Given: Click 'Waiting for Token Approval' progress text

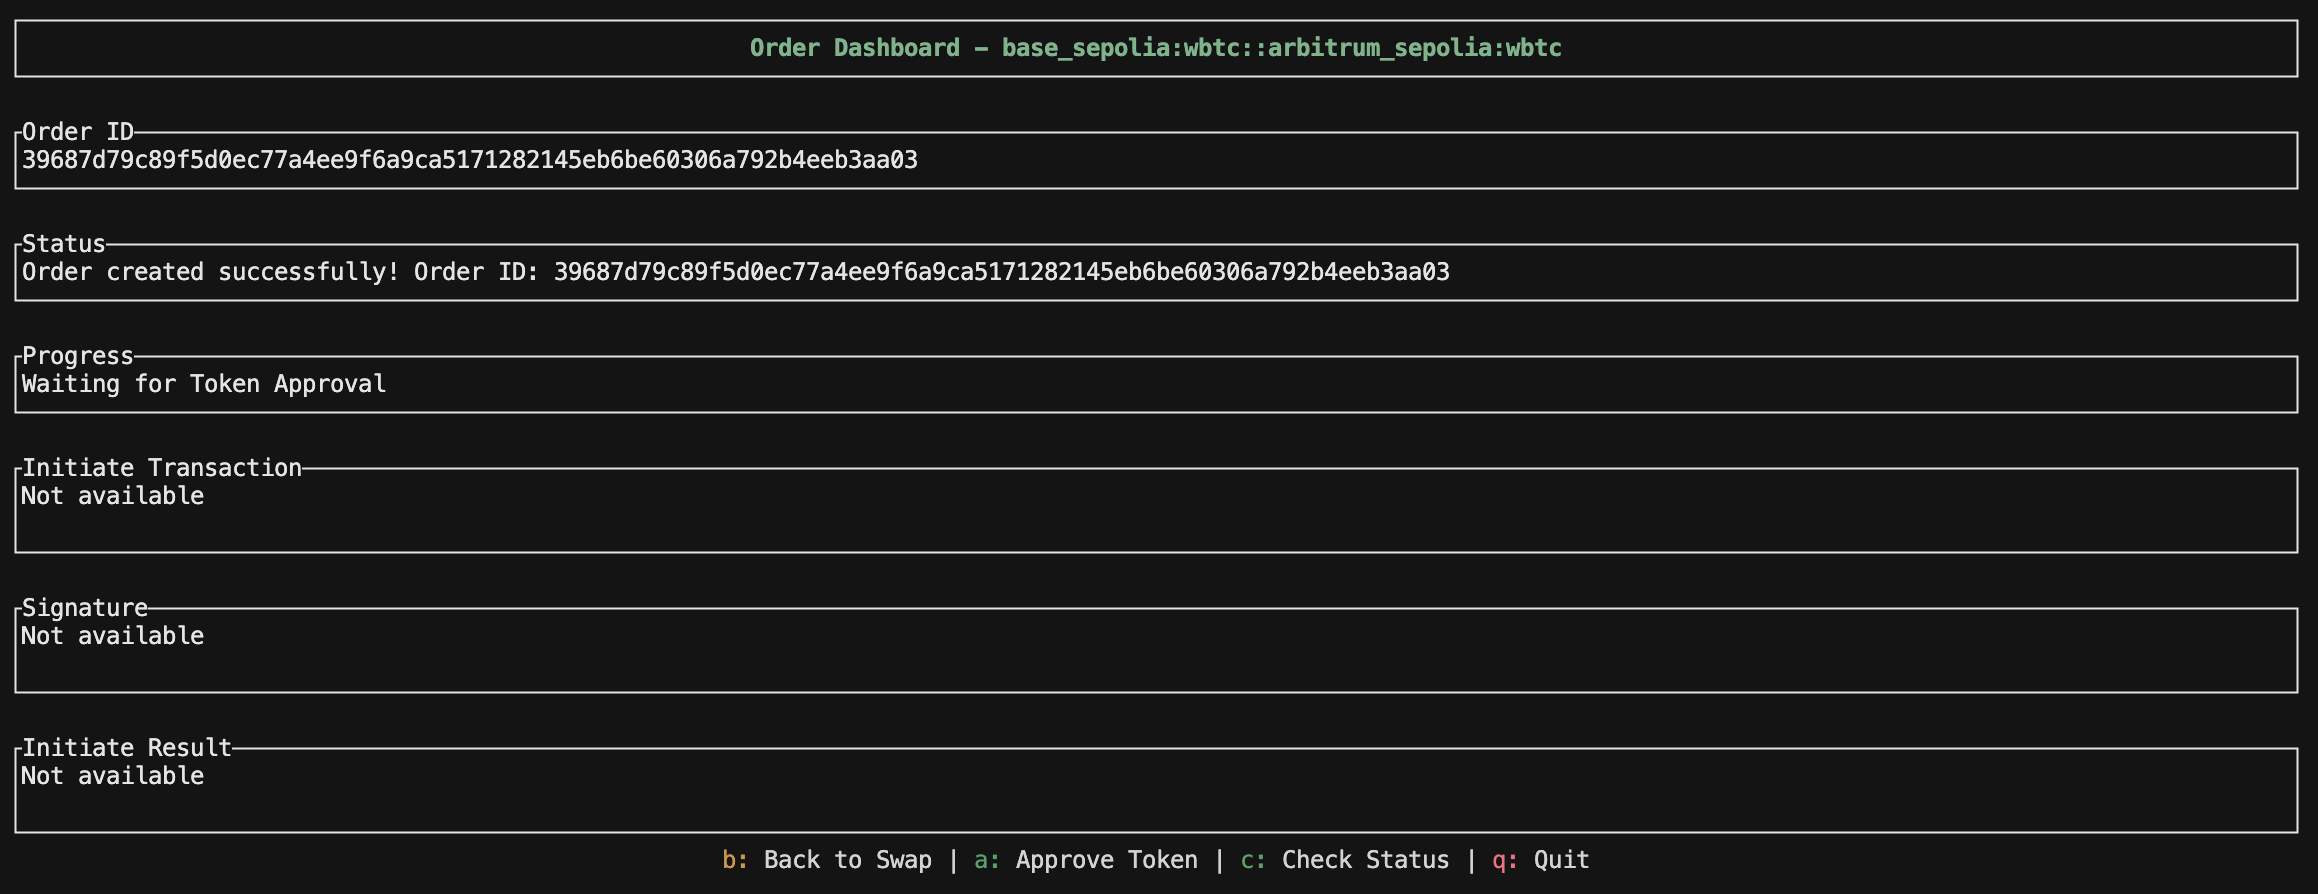Looking at the screenshot, I should [x=204, y=384].
